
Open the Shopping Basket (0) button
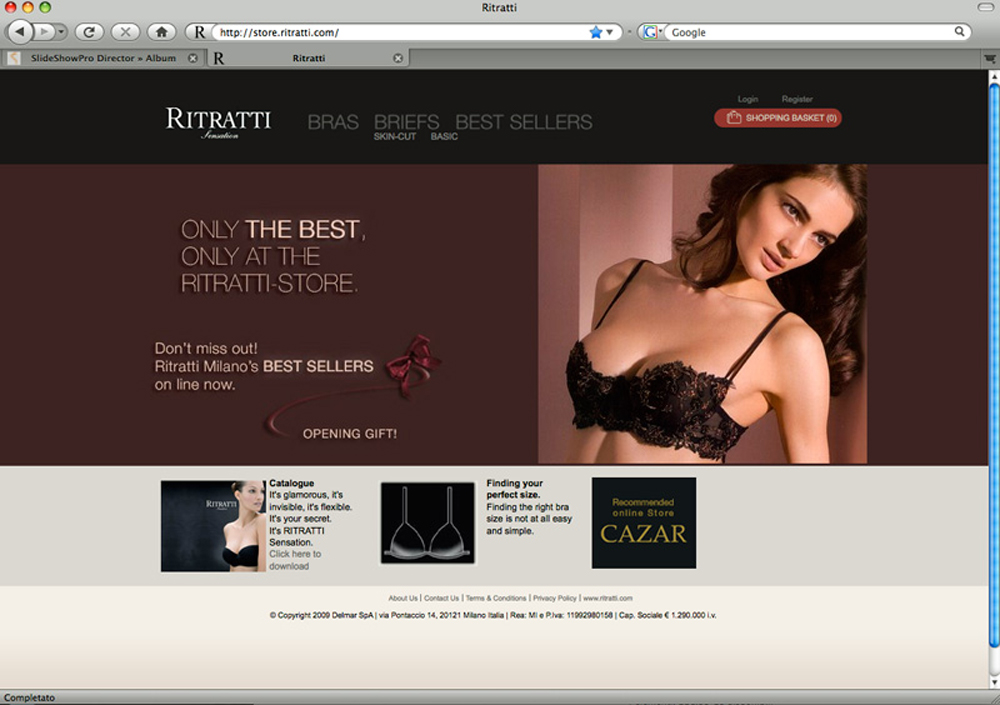[x=778, y=118]
